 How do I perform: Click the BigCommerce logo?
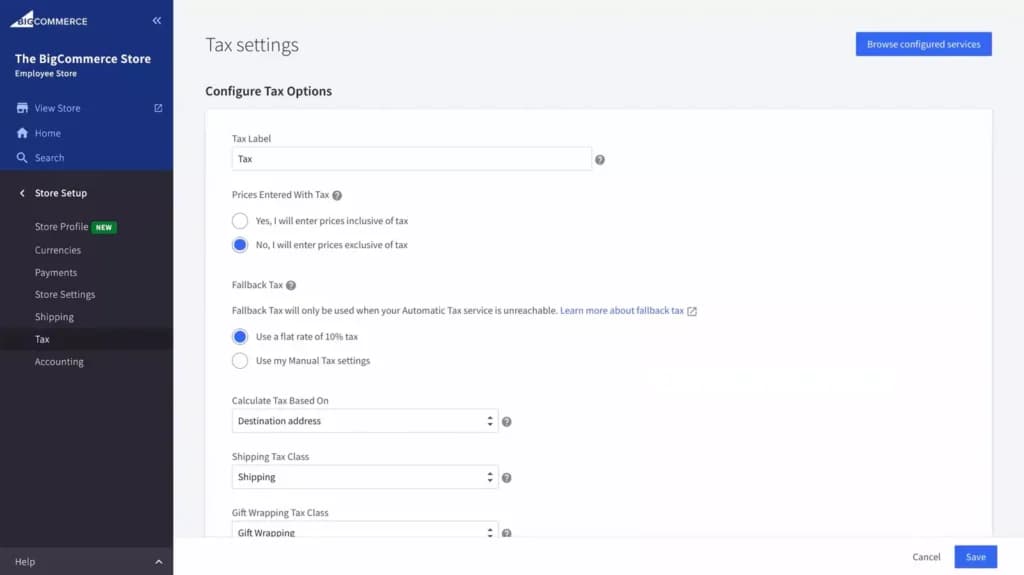coord(49,20)
